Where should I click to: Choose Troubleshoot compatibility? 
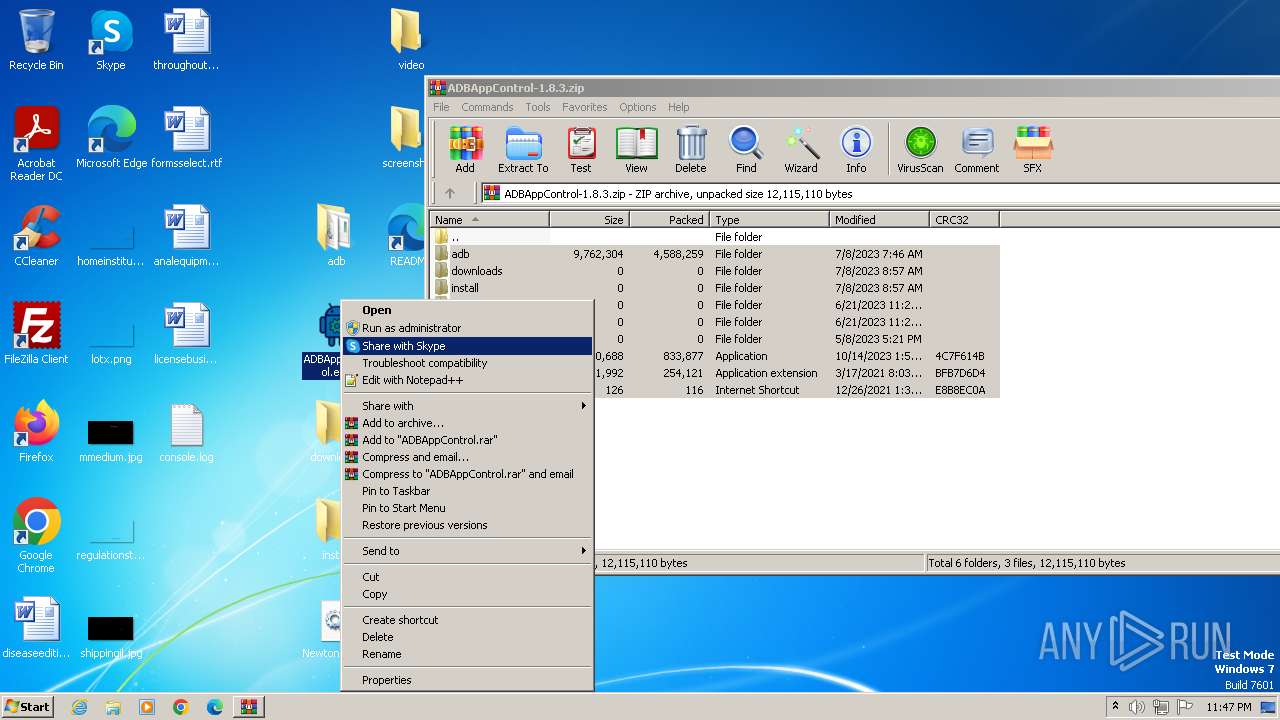click(x=467, y=363)
